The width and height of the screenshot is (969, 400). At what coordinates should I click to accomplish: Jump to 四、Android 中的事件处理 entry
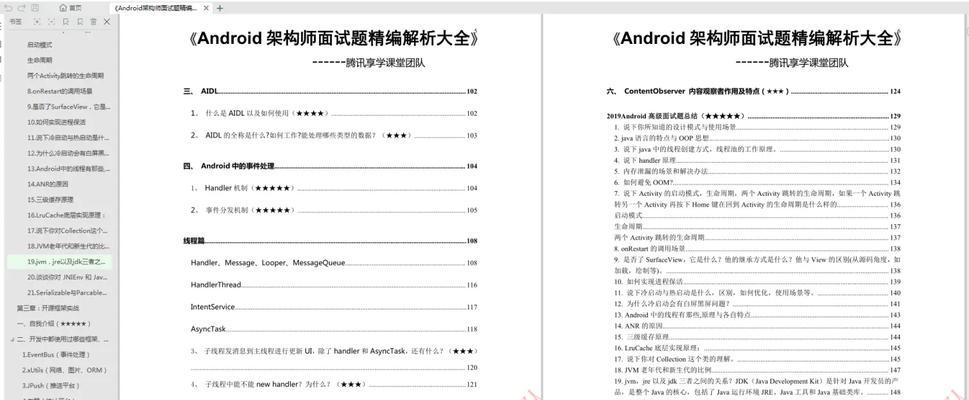331,166
